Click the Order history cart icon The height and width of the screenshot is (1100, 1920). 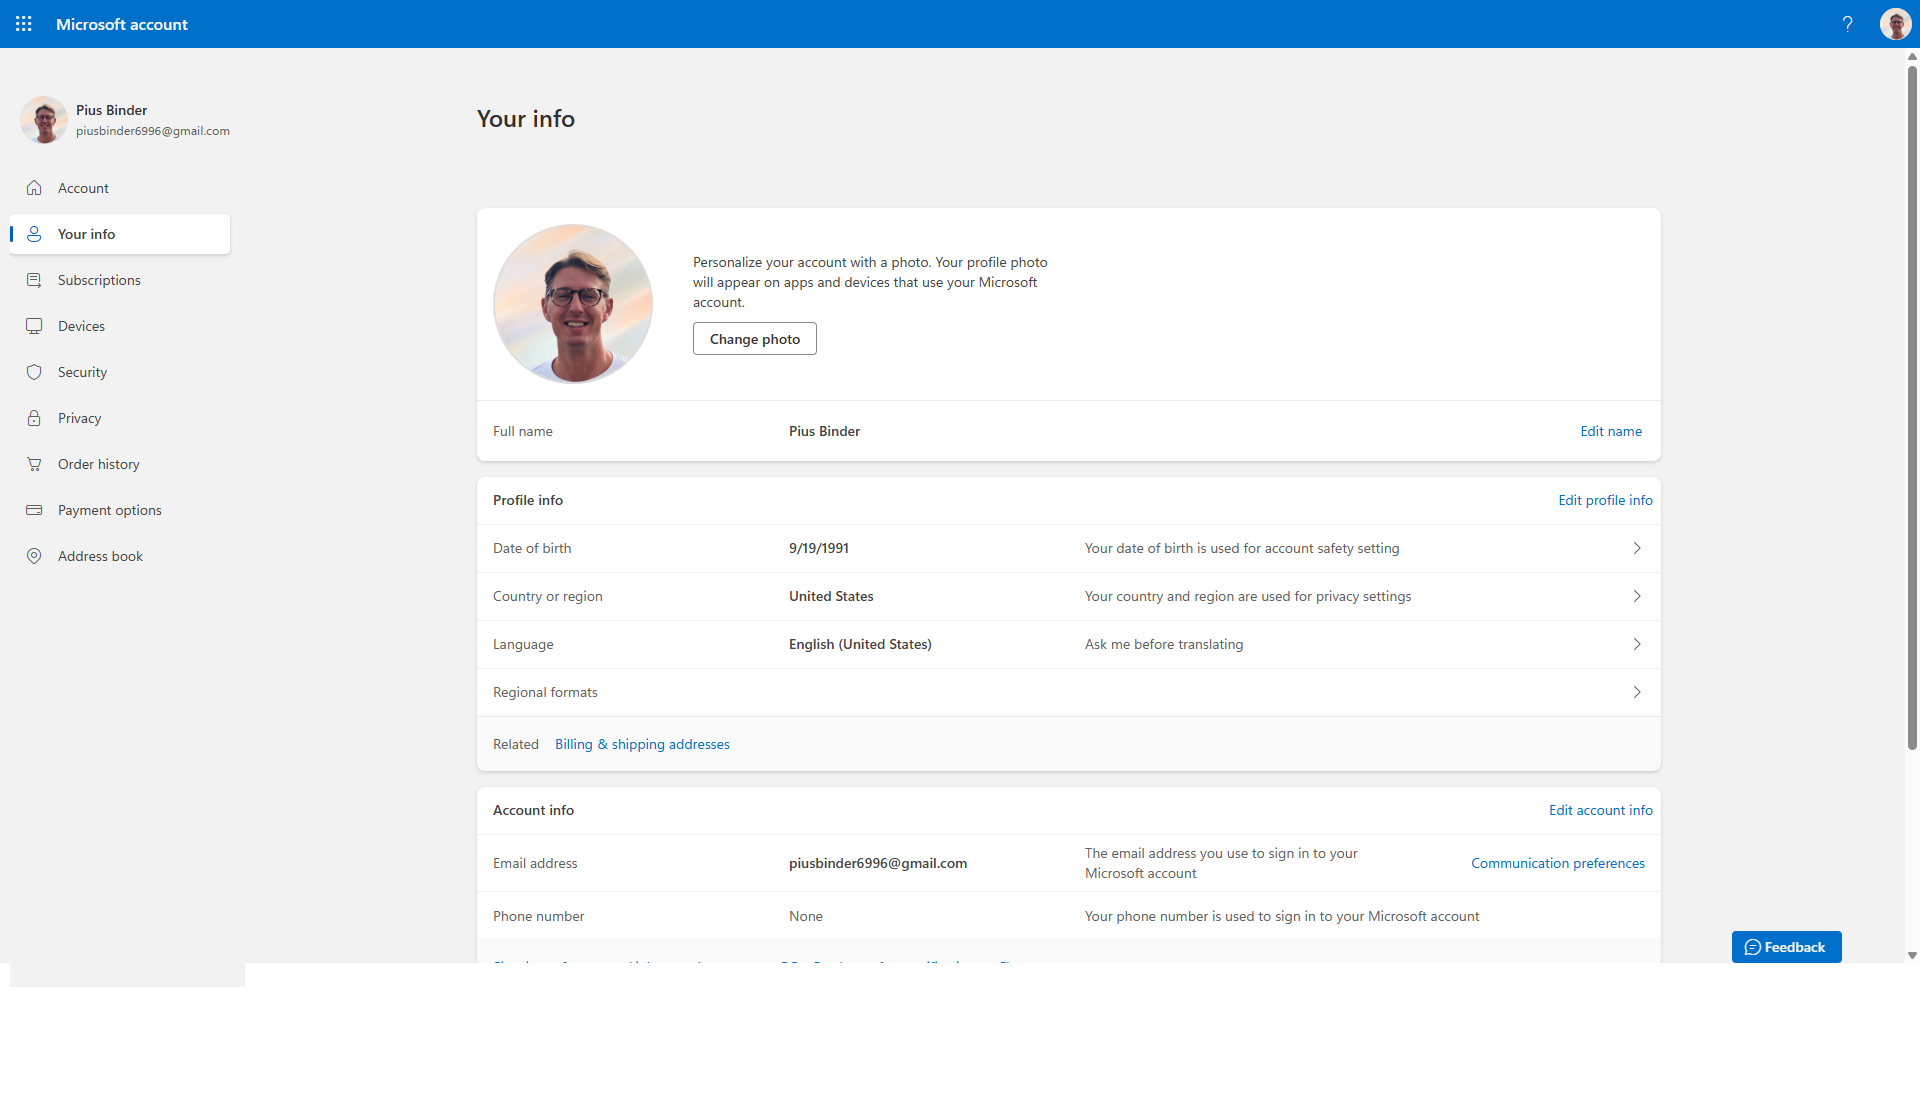tap(34, 464)
